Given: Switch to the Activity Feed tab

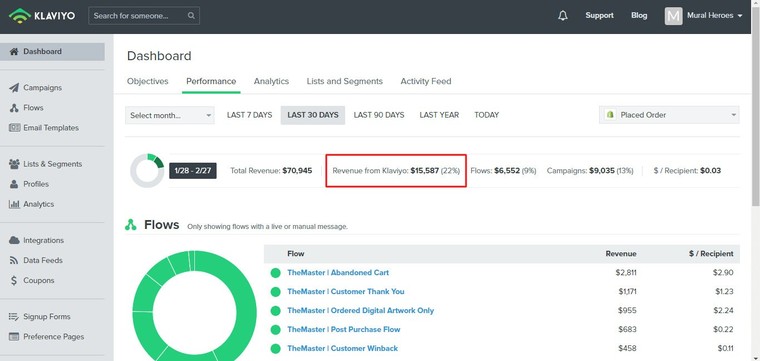Looking at the screenshot, I should point(426,81).
